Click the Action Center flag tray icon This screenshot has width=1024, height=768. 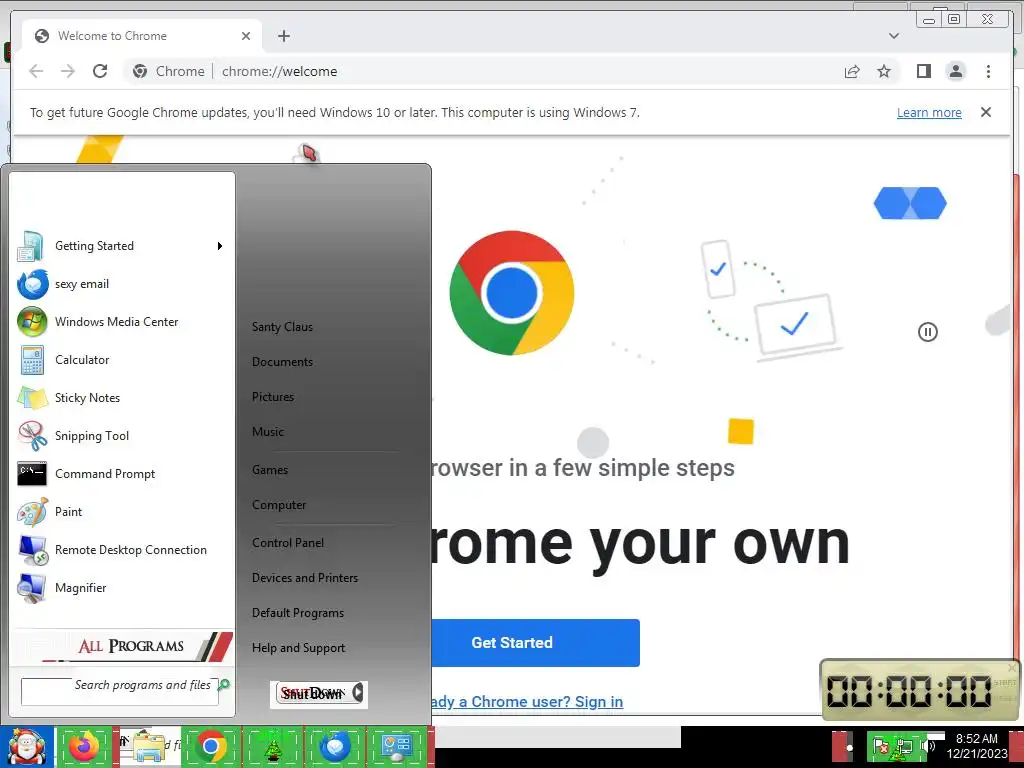pos(881,746)
